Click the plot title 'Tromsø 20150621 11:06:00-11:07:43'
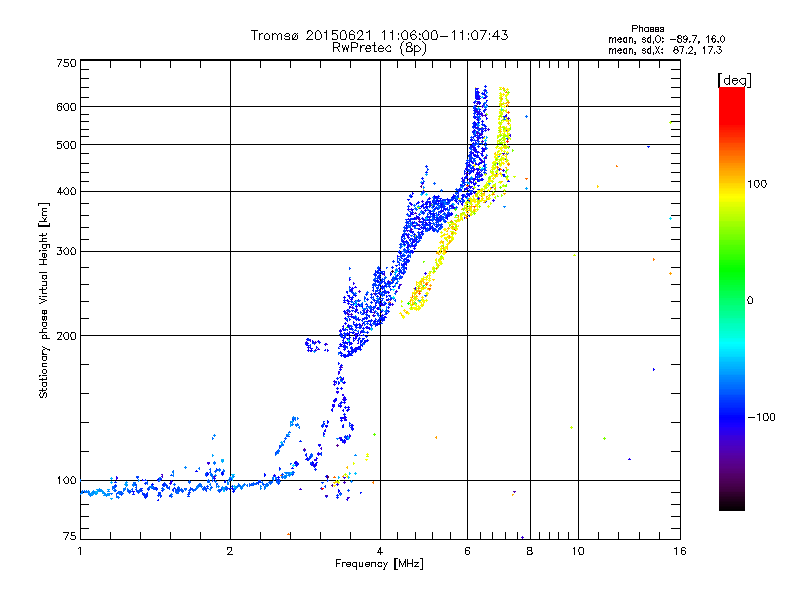Screen dimensions: 800x600 tap(379, 35)
